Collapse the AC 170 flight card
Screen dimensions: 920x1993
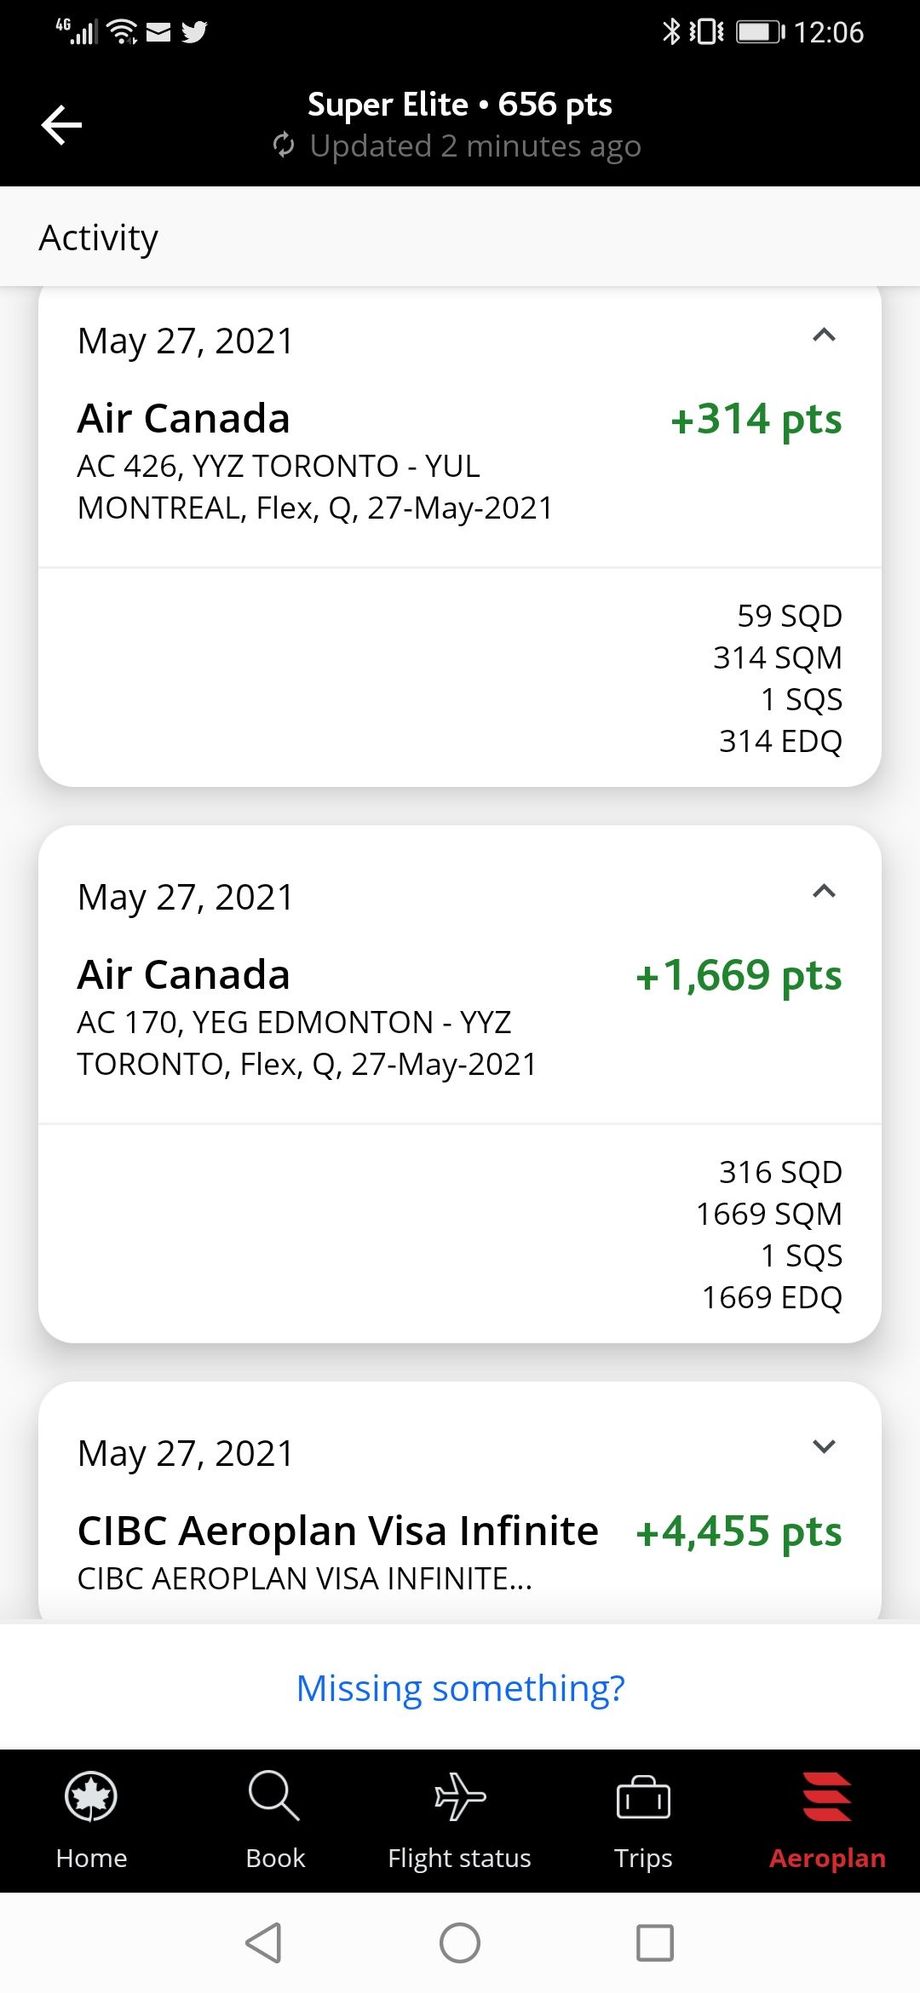click(824, 891)
